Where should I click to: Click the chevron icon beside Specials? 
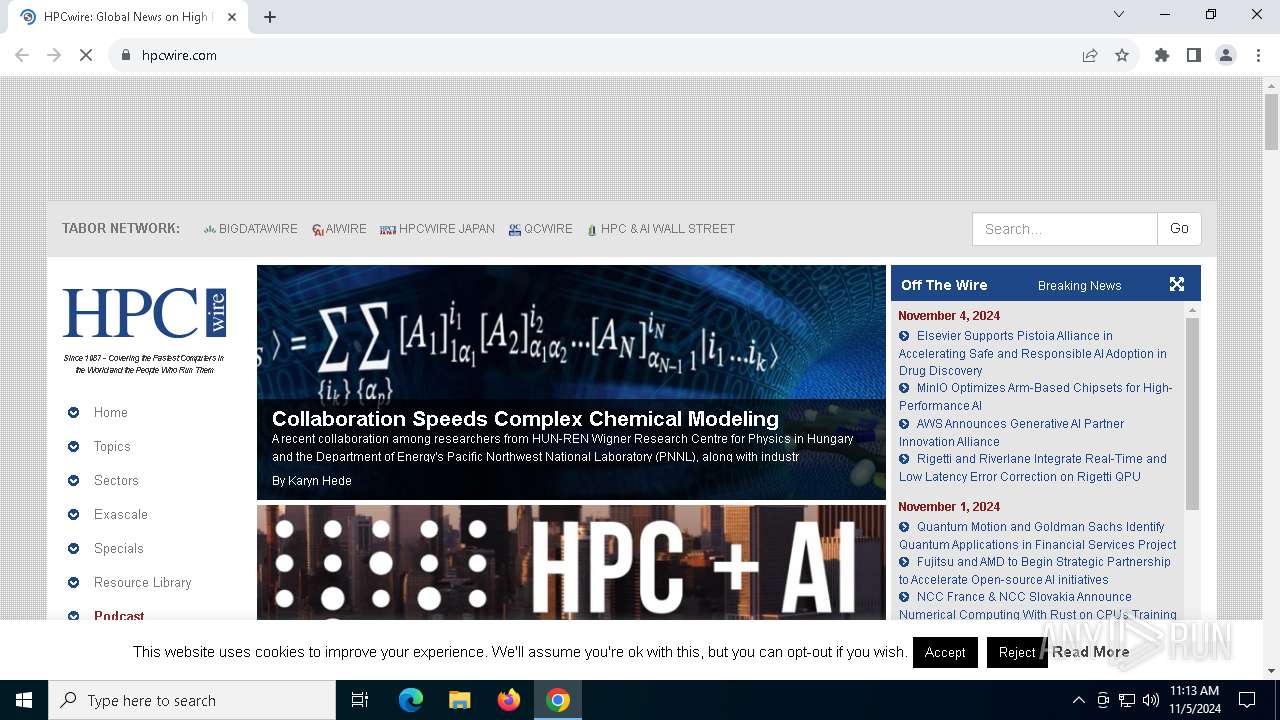click(x=73, y=548)
